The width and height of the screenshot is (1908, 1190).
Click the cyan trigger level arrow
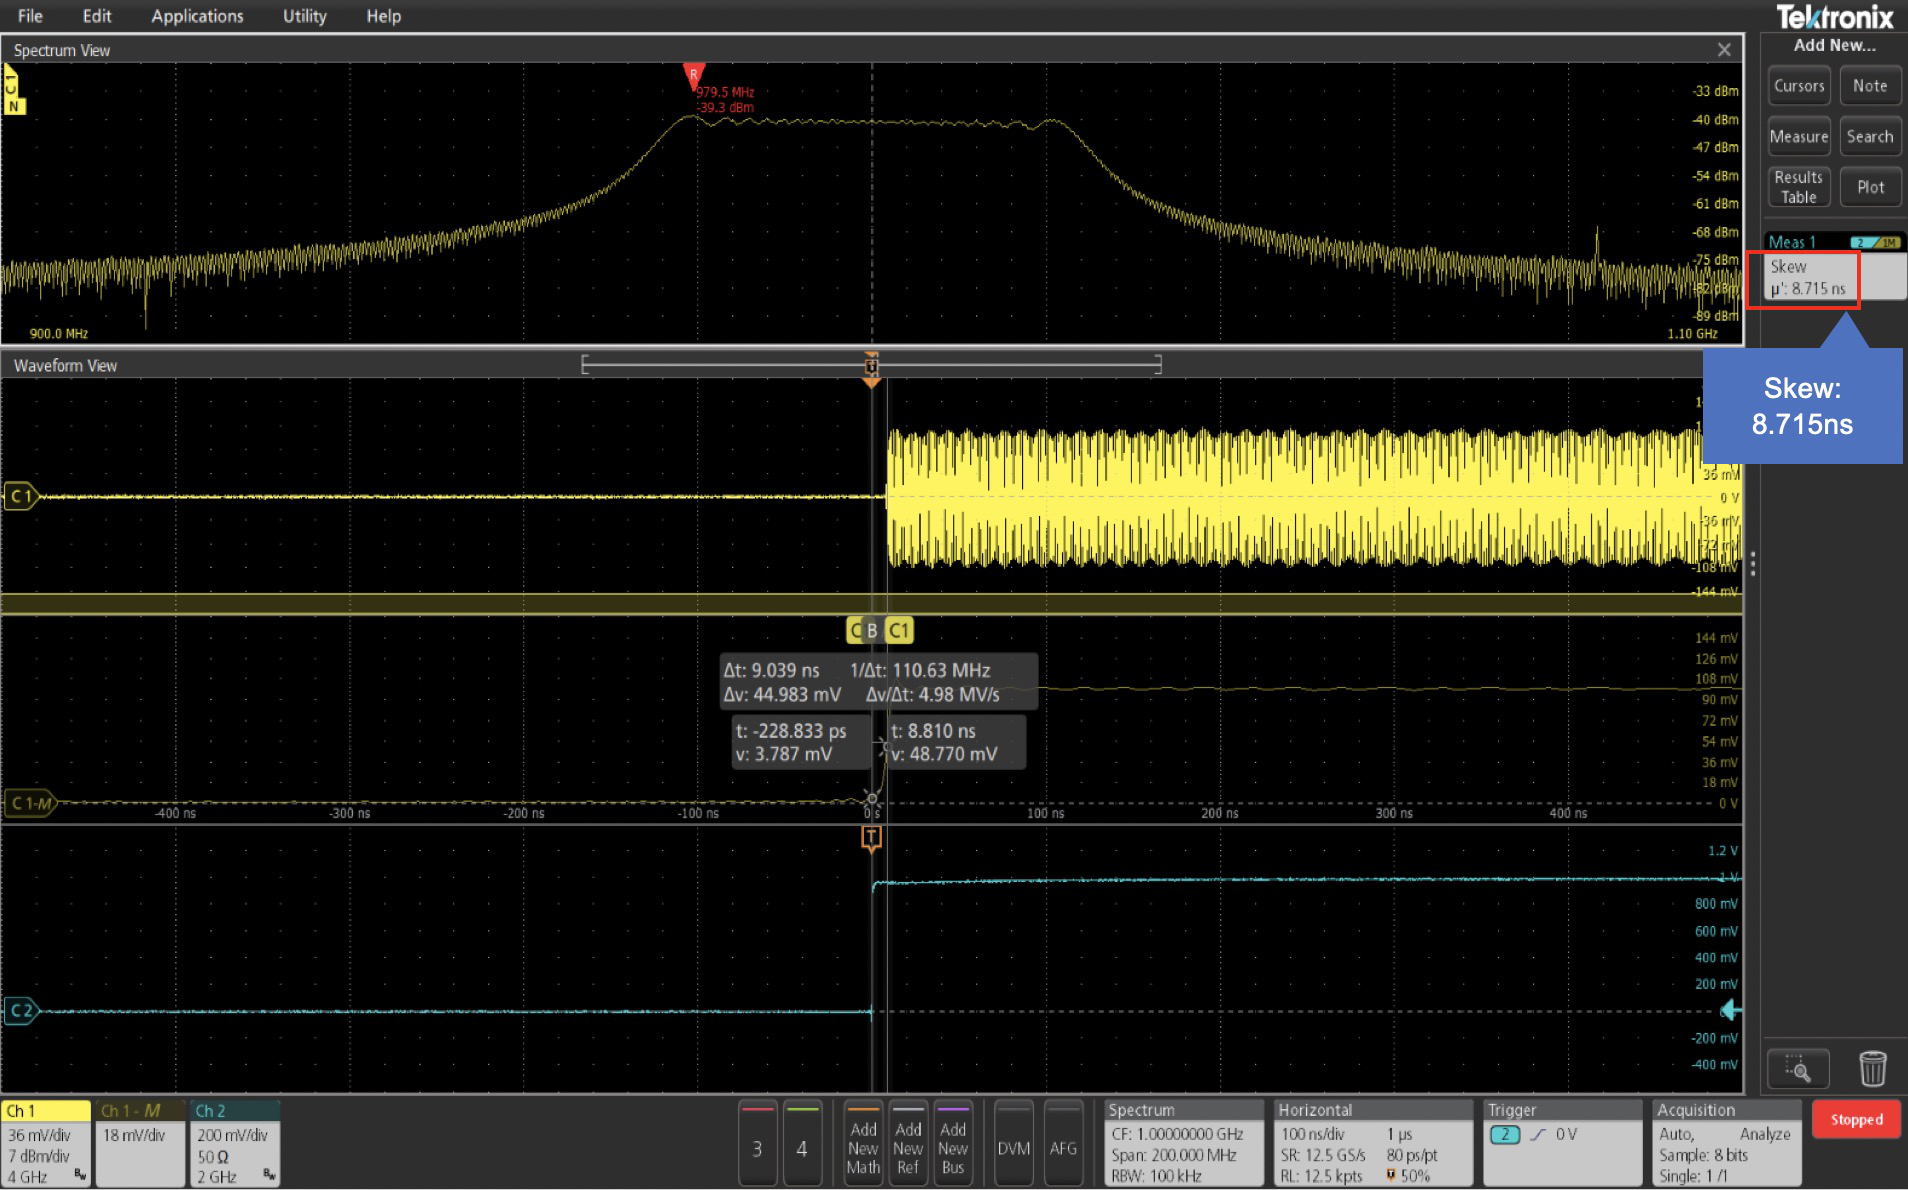[1730, 1011]
